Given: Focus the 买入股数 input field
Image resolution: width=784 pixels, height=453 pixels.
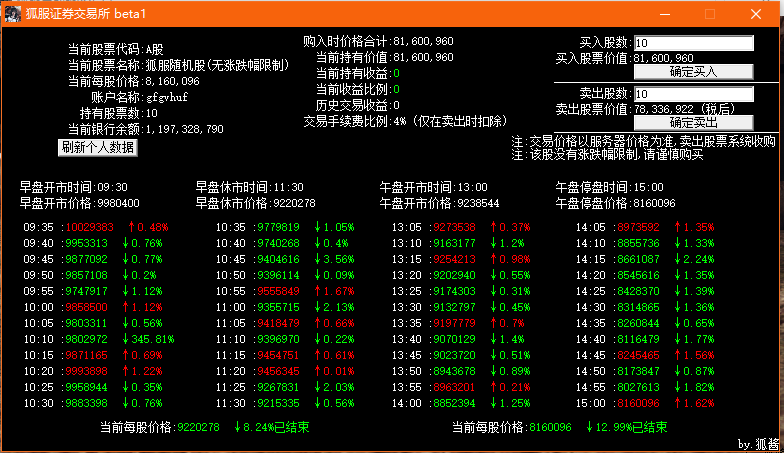Looking at the screenshot, I should point(693,43).
